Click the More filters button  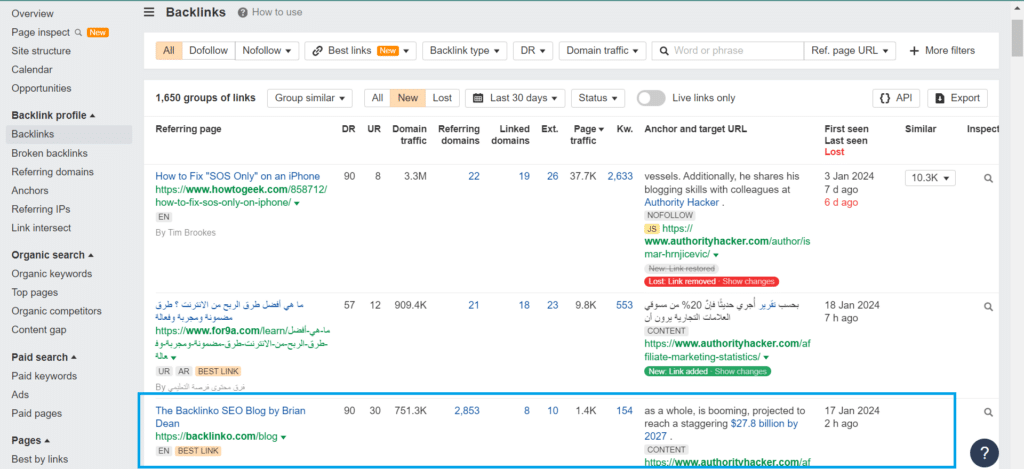(x=942, y=51)
